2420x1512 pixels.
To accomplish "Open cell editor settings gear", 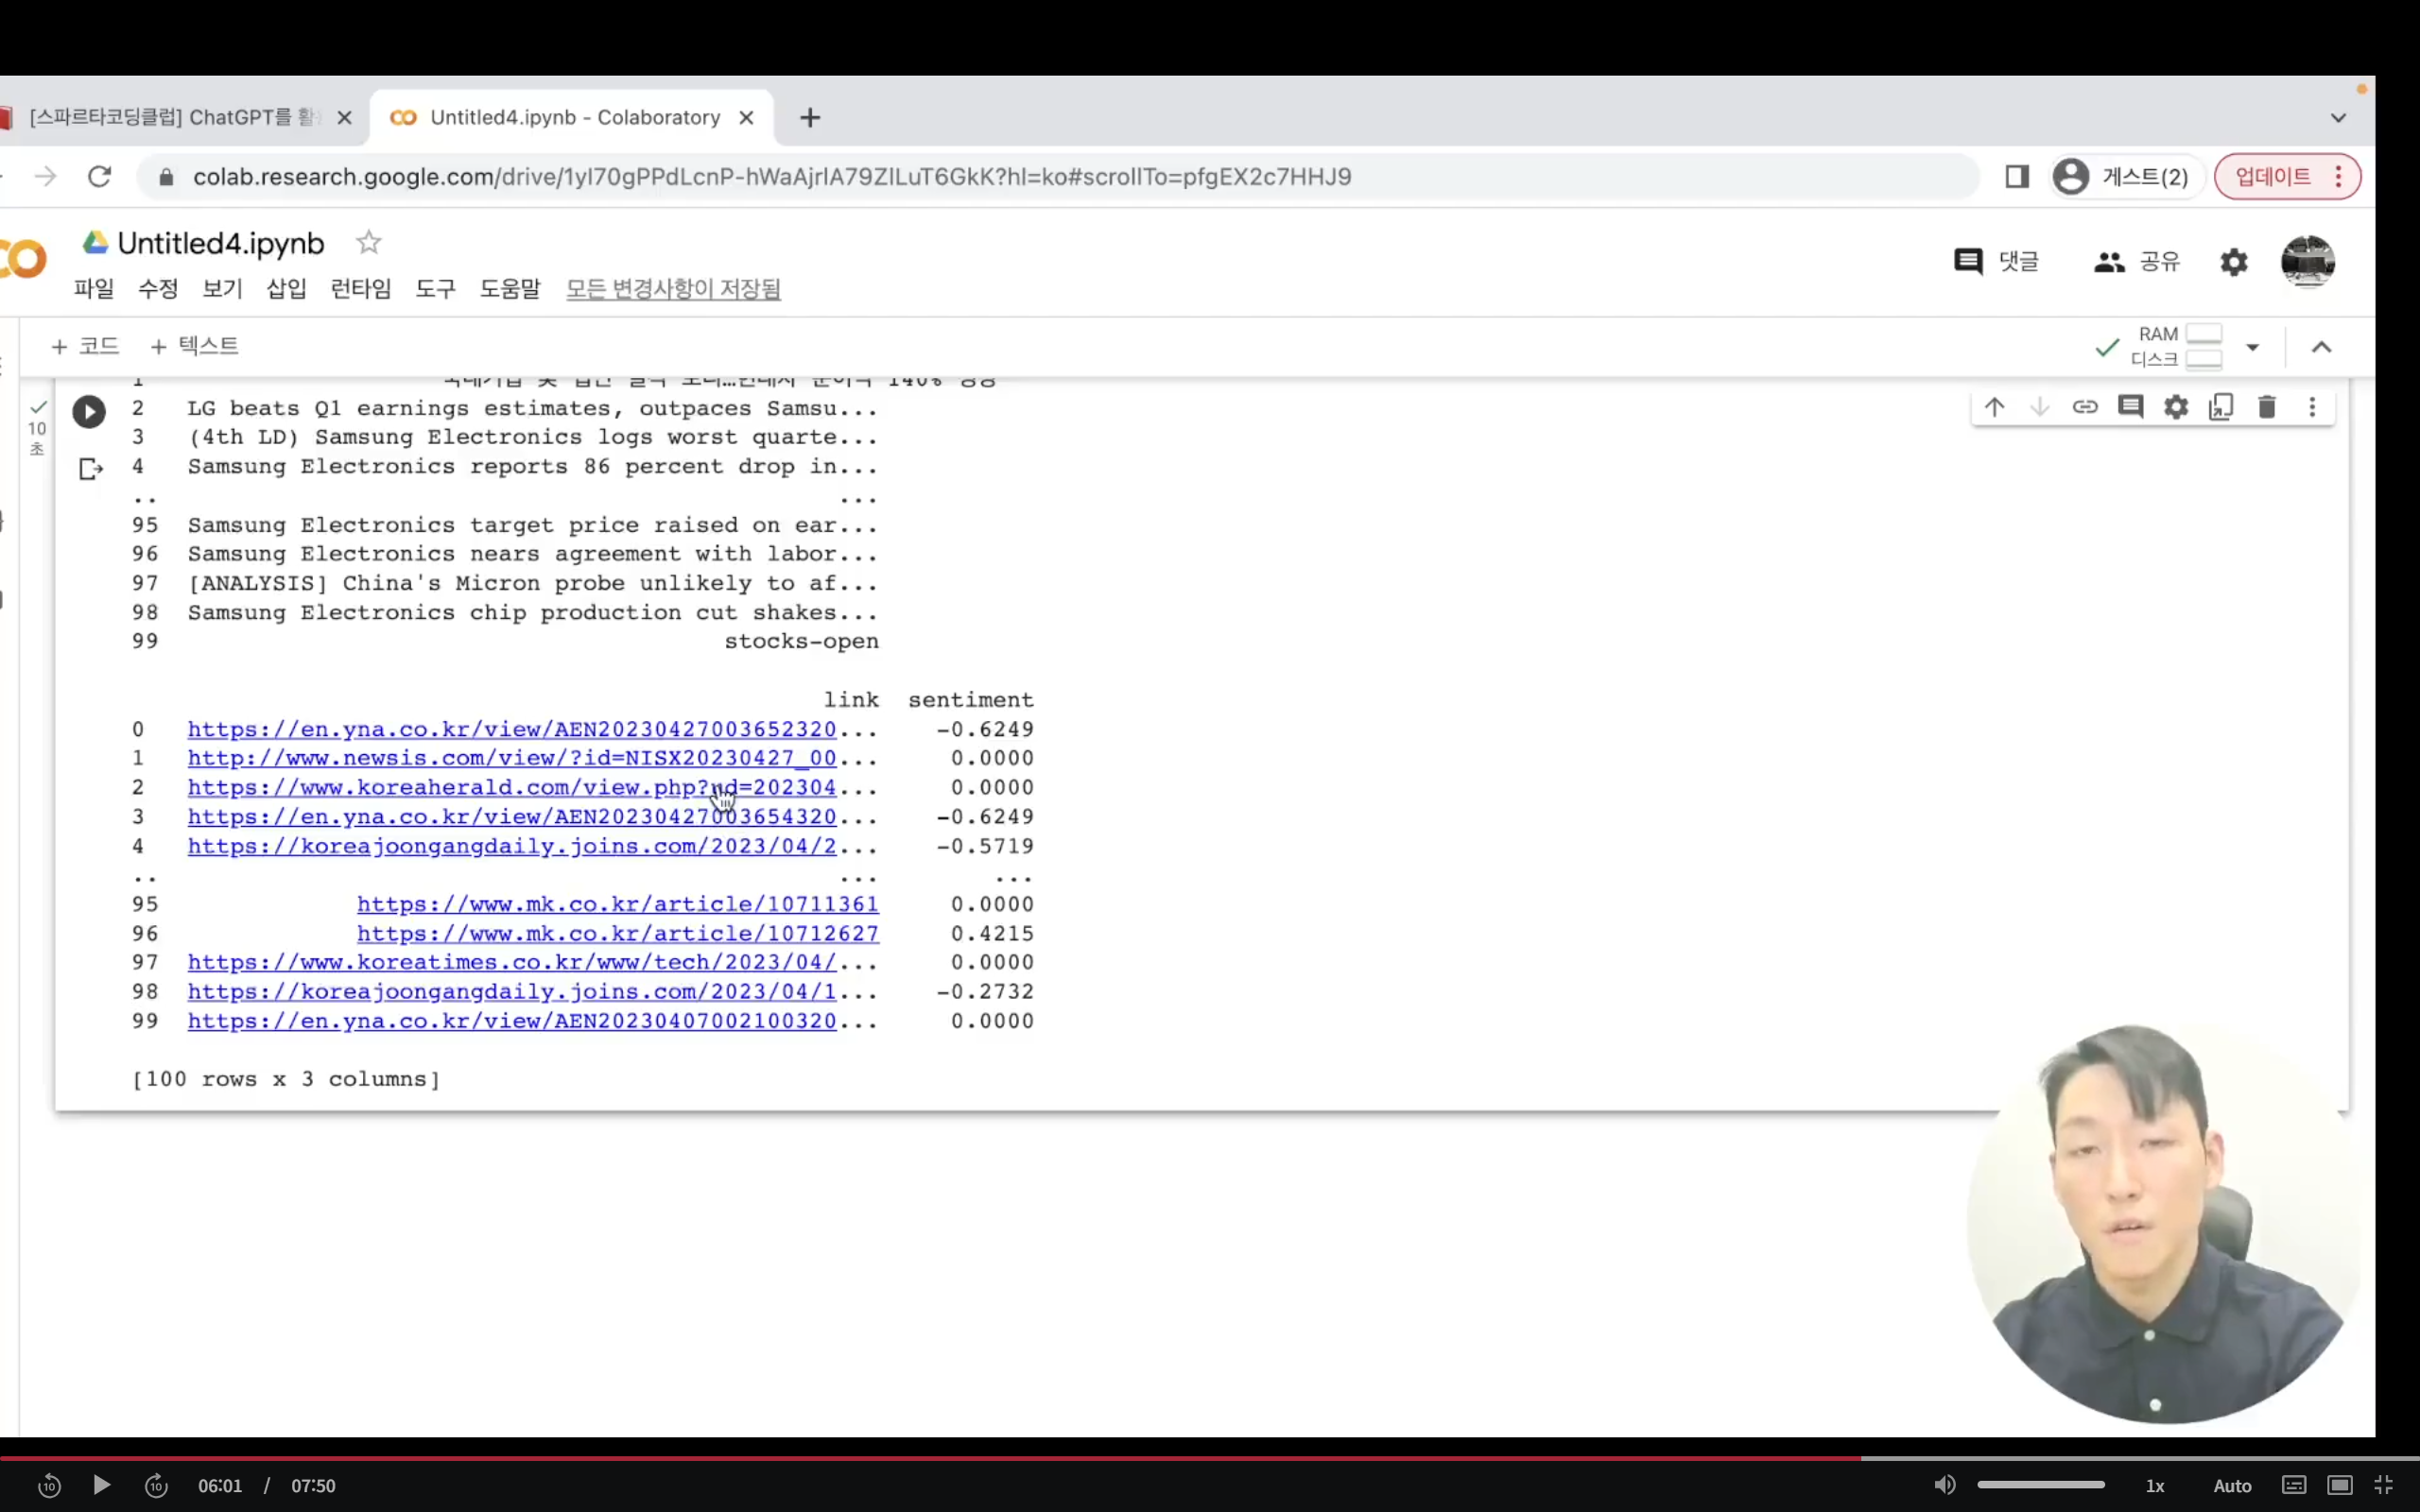I will tap(2176, 407).
